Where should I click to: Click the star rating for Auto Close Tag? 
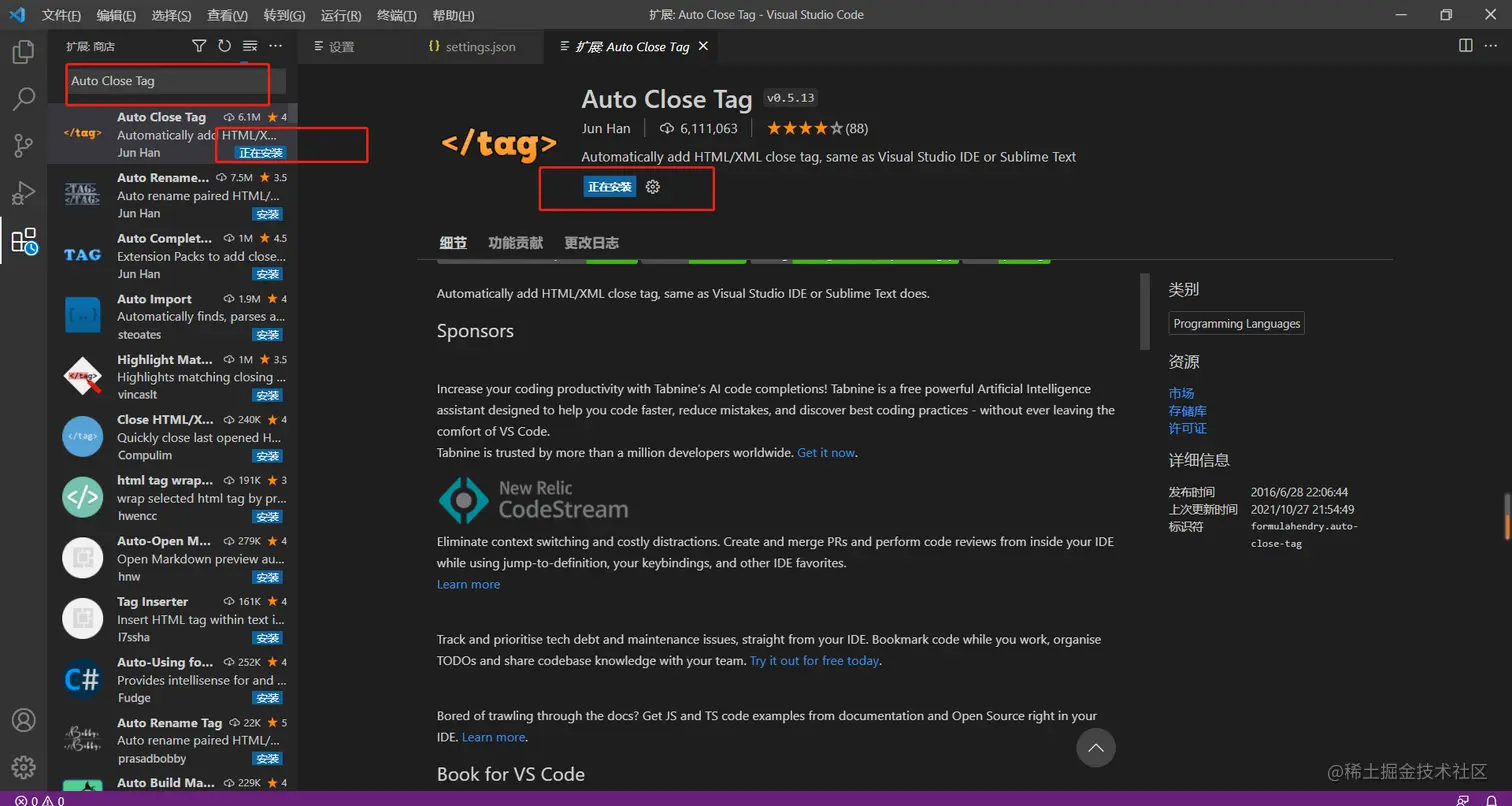[x=817, y=128]
